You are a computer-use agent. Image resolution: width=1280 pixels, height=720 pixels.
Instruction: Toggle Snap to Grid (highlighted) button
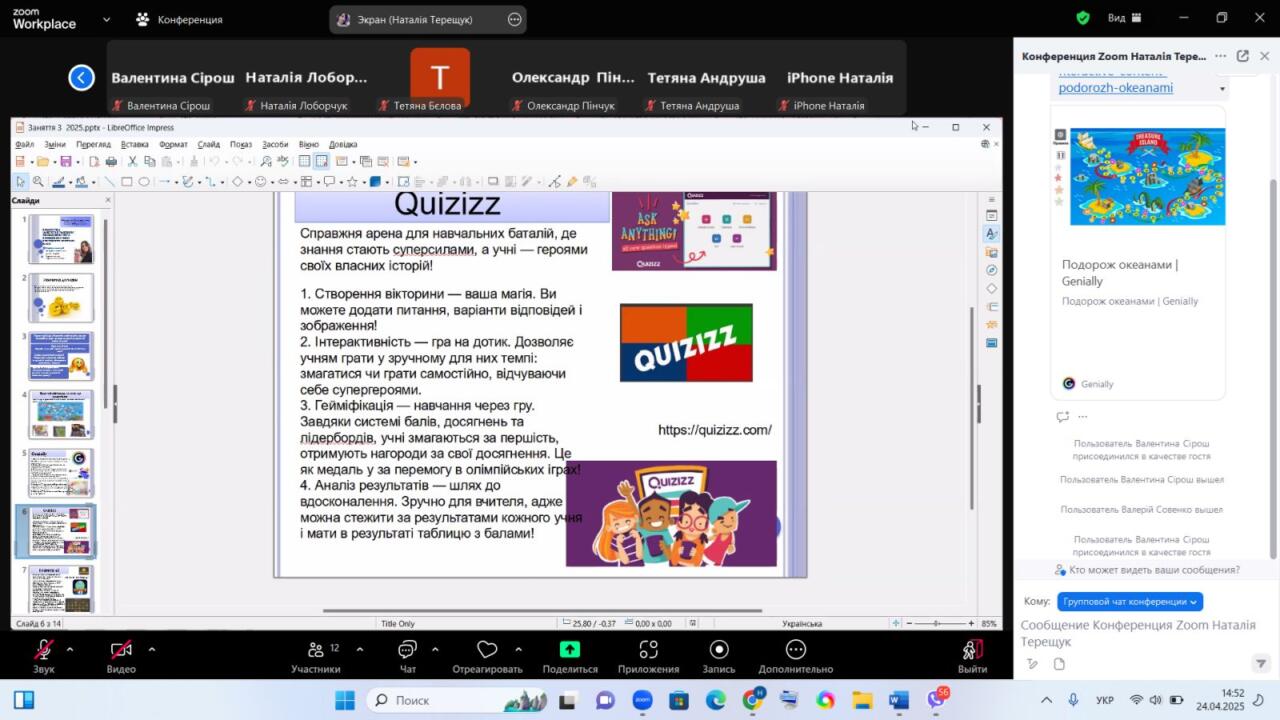click(x=322, y=161)
